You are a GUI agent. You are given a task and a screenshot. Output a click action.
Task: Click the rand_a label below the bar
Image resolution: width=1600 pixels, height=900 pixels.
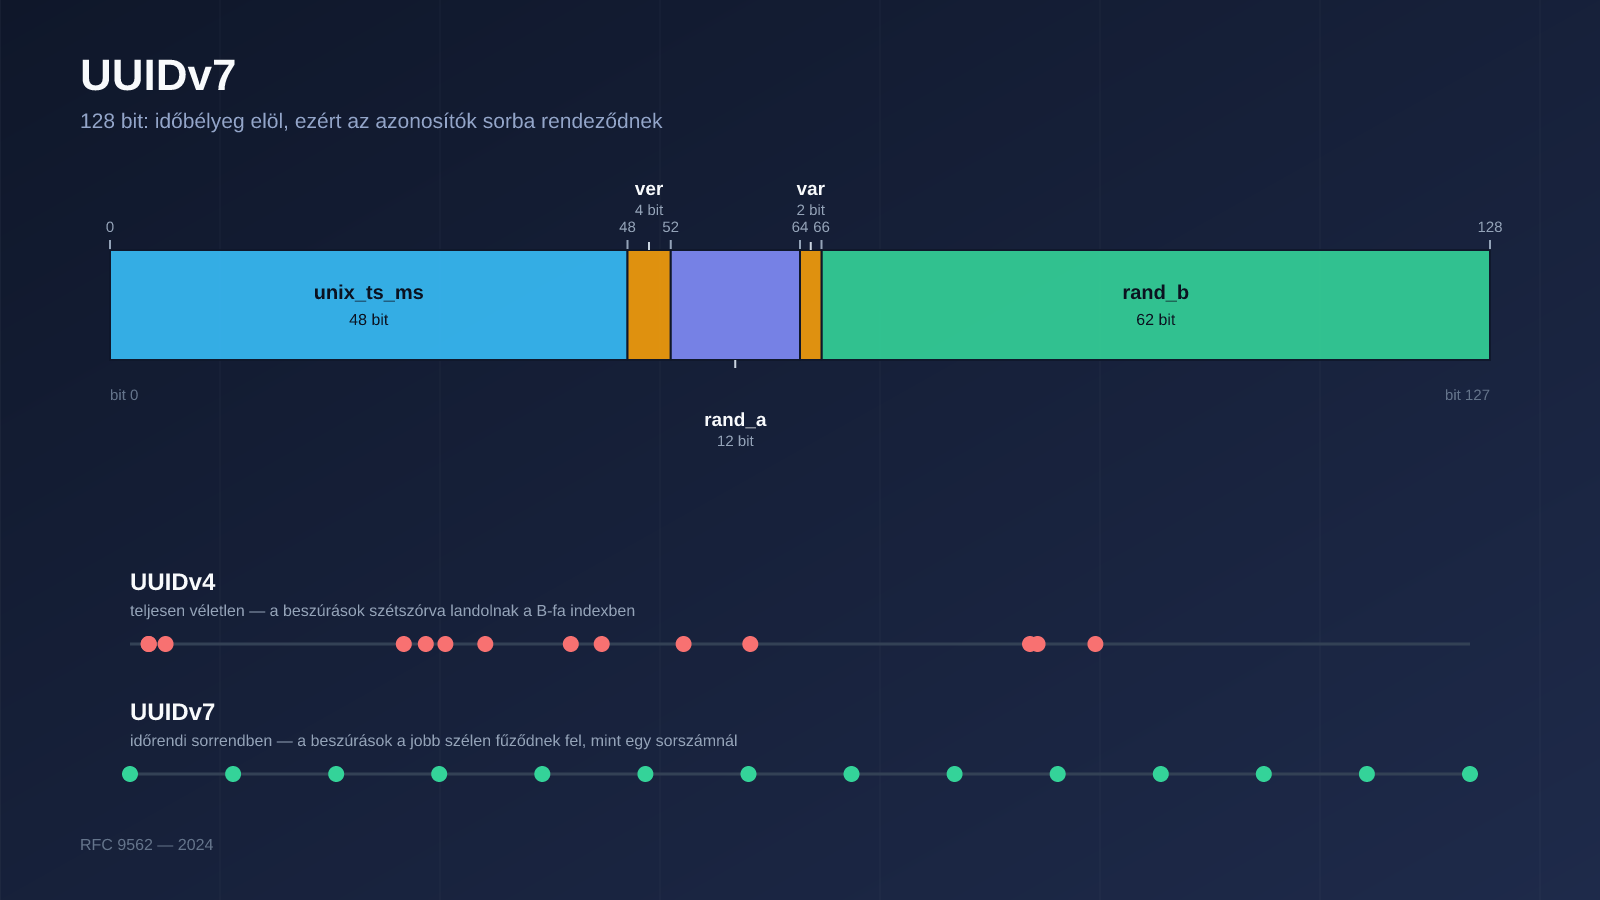pyautogui.click(x=735, y=420)
